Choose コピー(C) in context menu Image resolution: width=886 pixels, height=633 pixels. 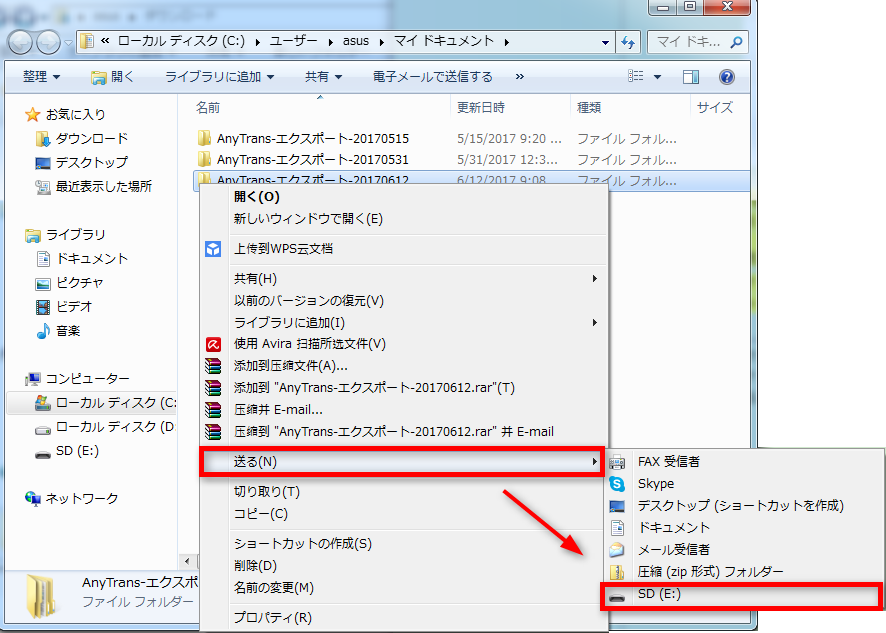(x=261, y=514)
